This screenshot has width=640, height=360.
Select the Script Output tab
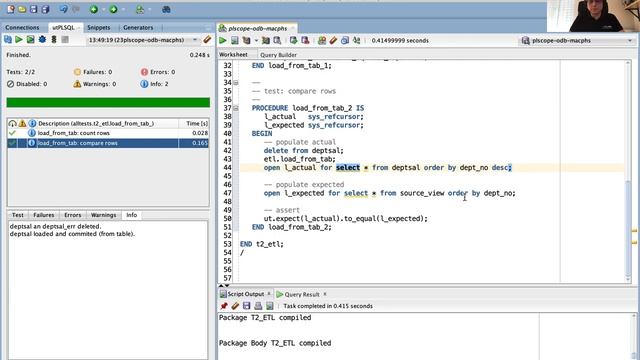coord(245,294)
